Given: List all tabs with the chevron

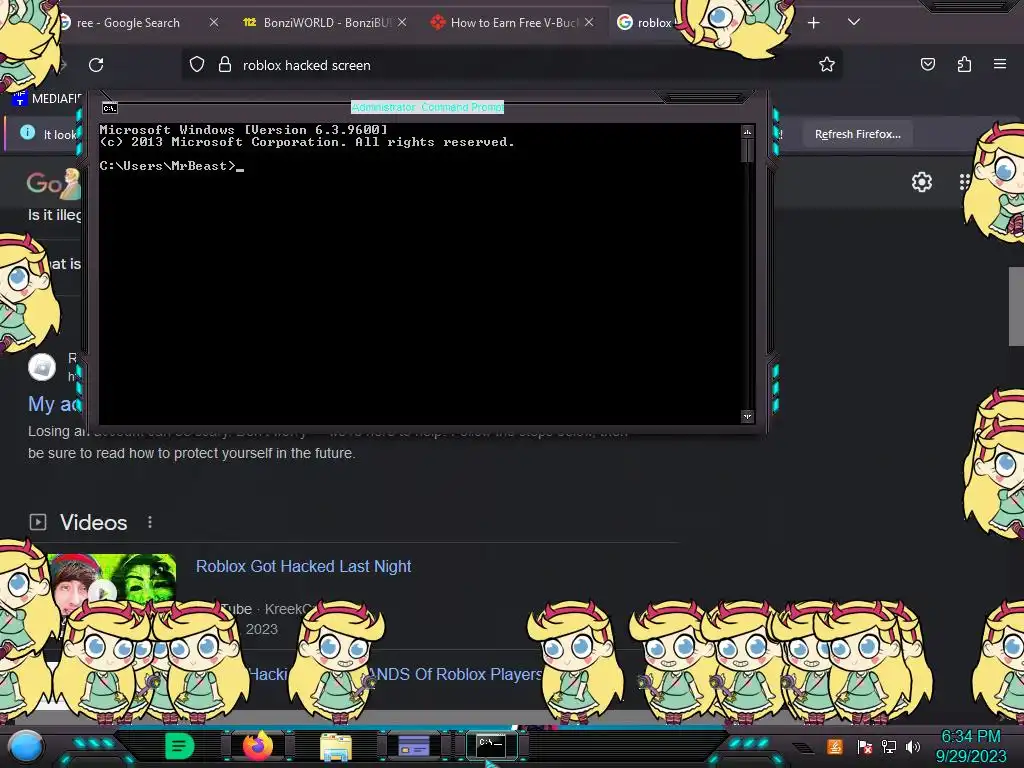Looking at the screenshot, I should coord(854,22).
